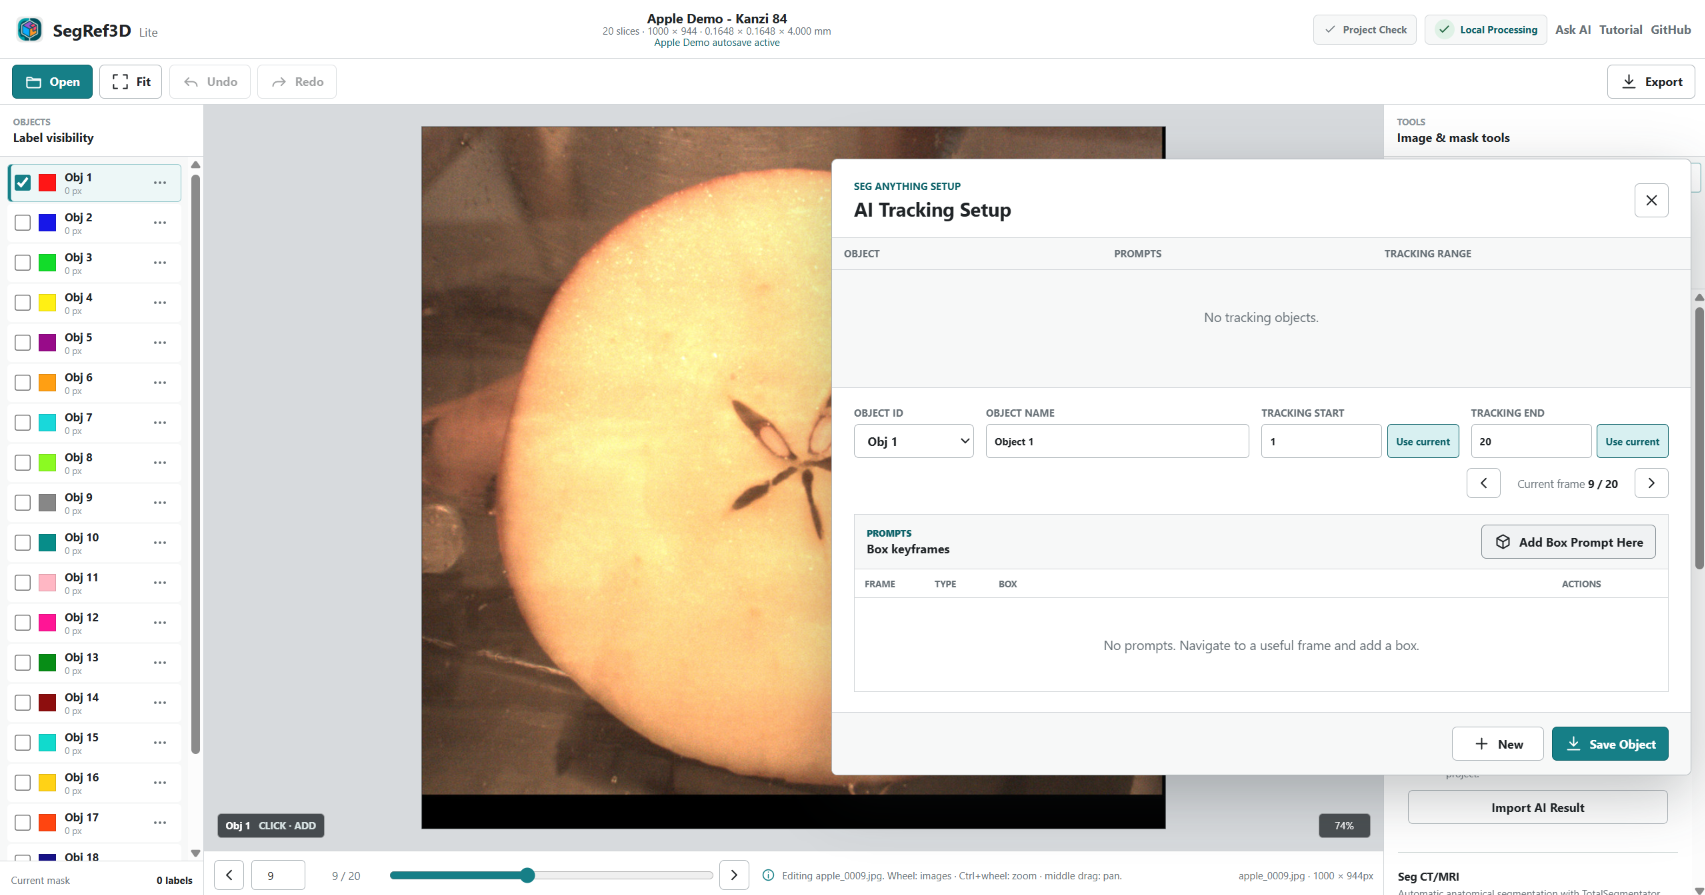
Task: Open Ask AI in the header
Action: (1573, 30)
